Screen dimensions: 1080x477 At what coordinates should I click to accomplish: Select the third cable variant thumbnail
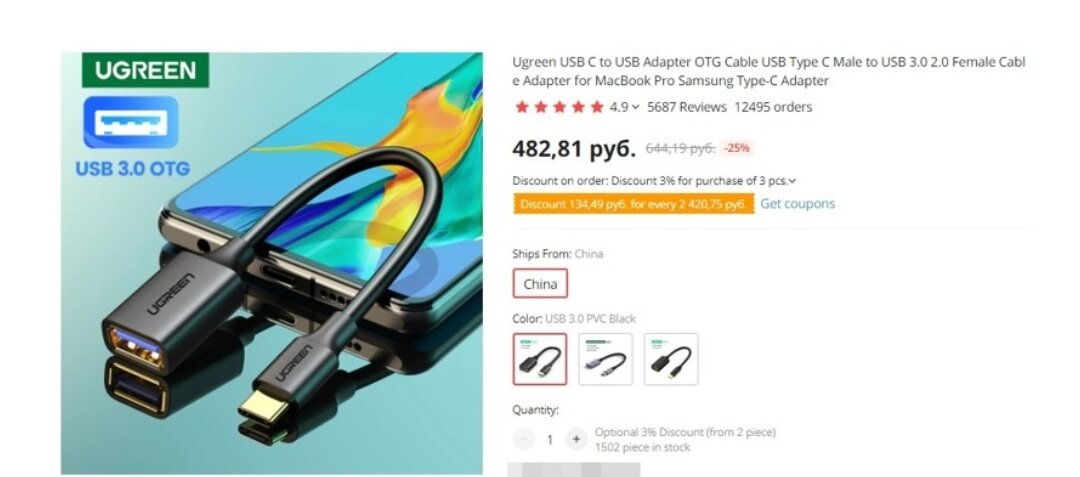671,359
